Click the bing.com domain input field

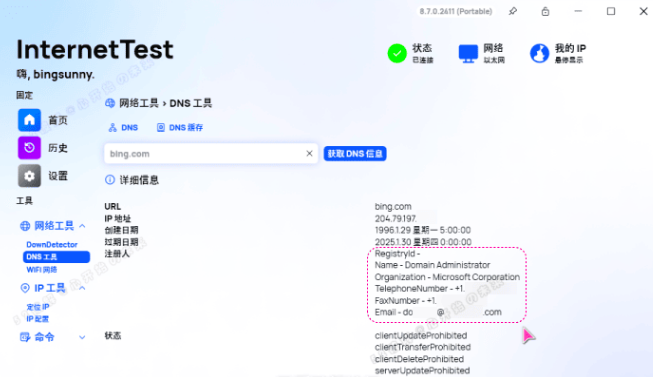click(x=204, y=154)
